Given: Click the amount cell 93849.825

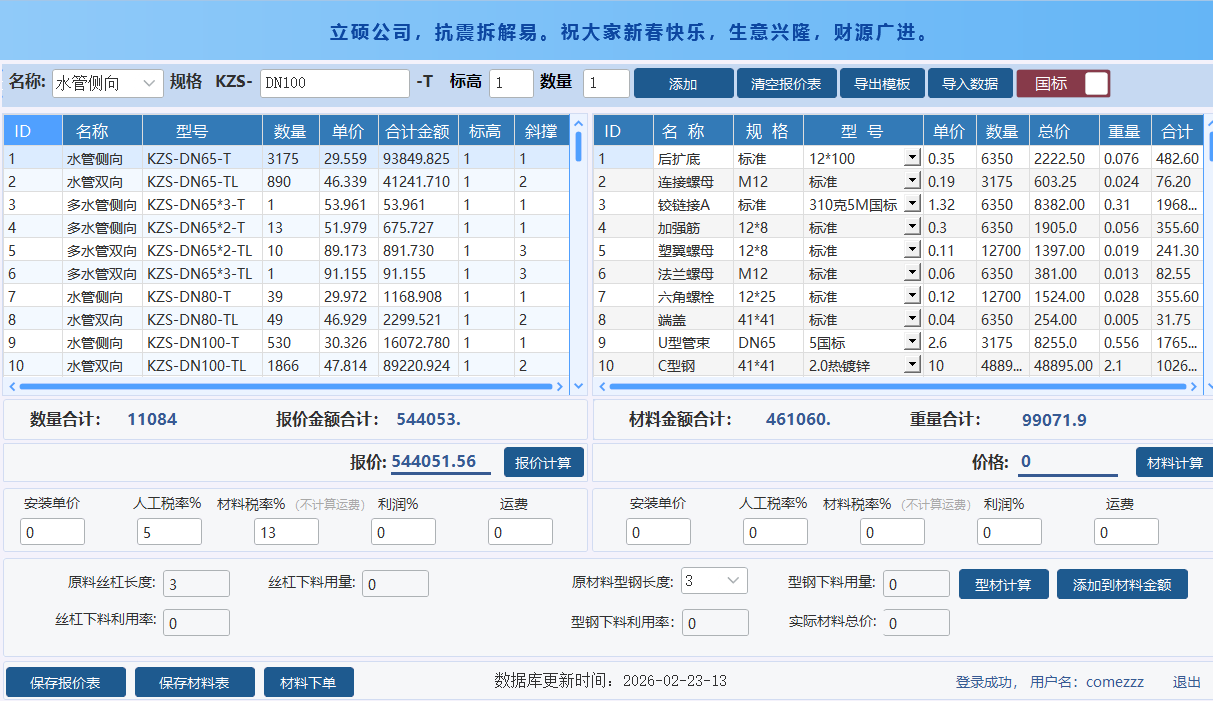Looking at the screenshot, I should click(x=418, y=158).
